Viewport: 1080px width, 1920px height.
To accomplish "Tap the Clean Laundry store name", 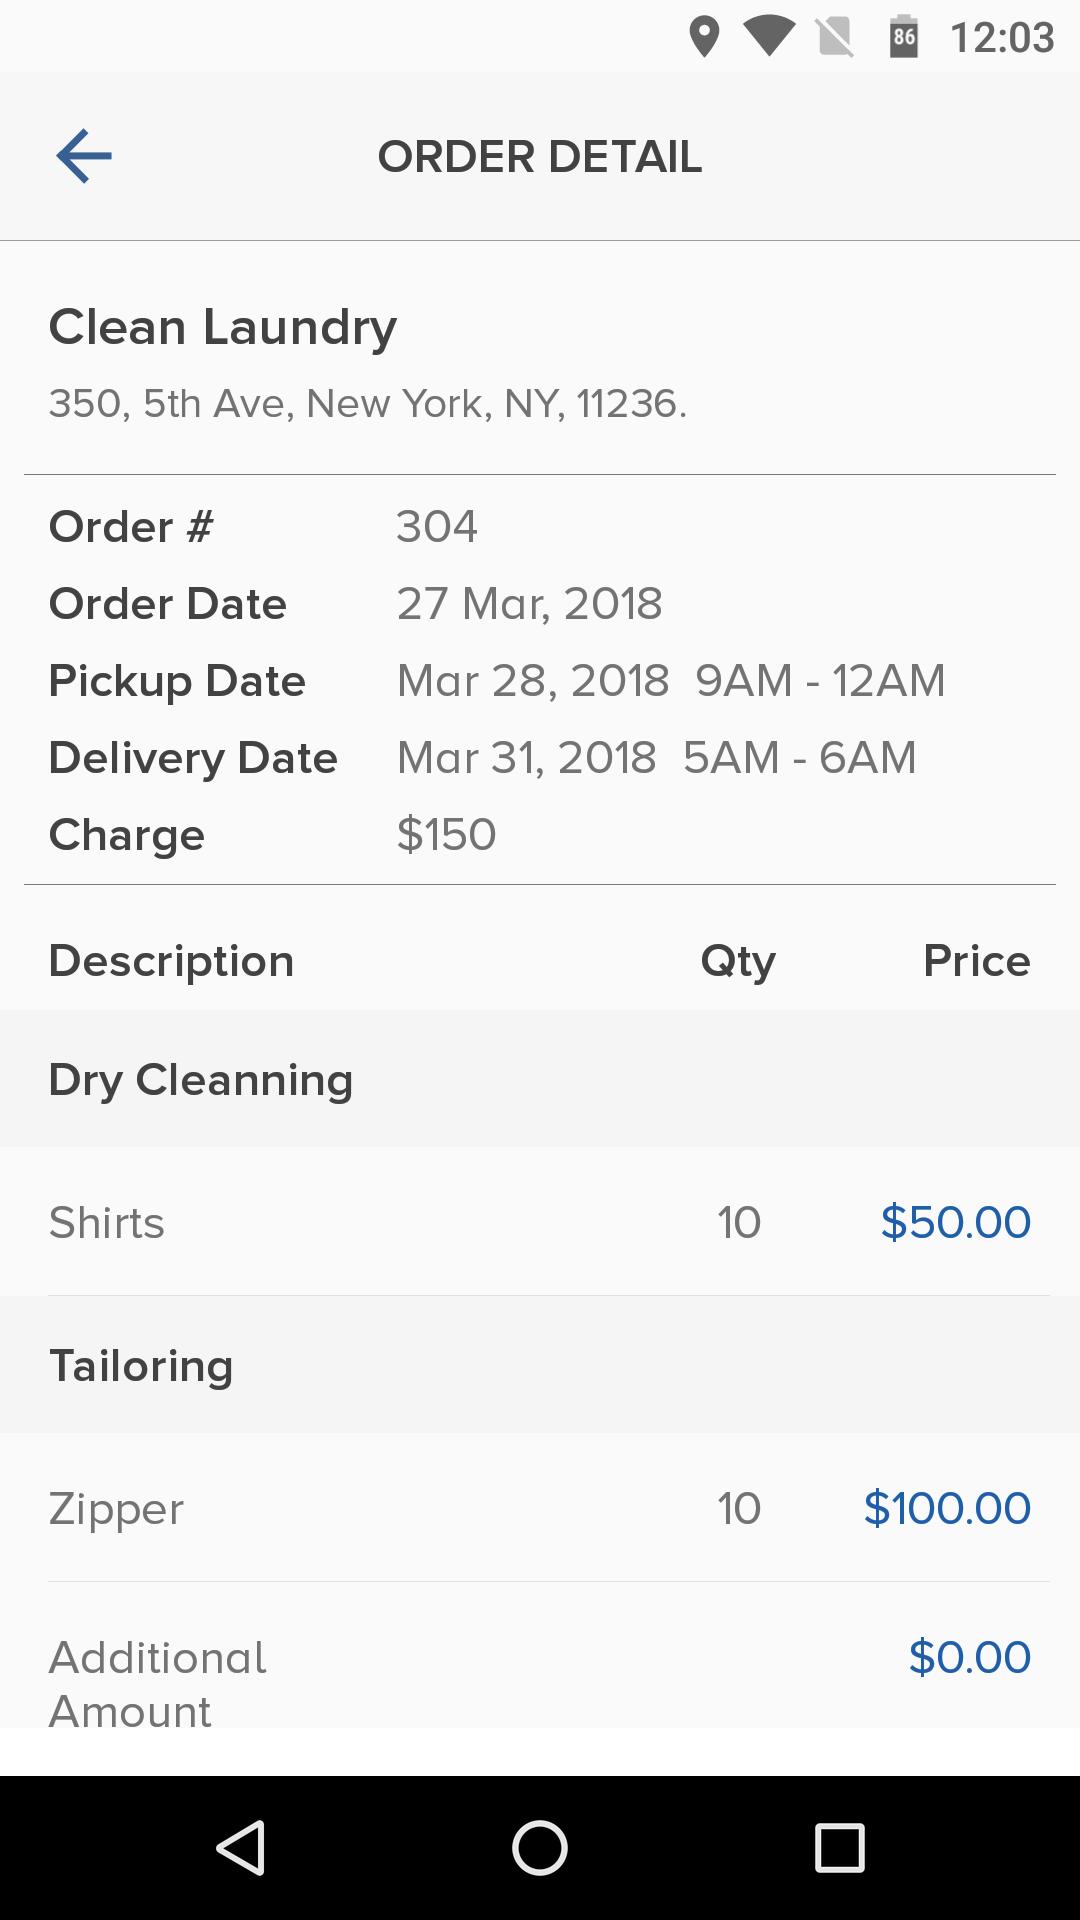I will click(223, 328).
